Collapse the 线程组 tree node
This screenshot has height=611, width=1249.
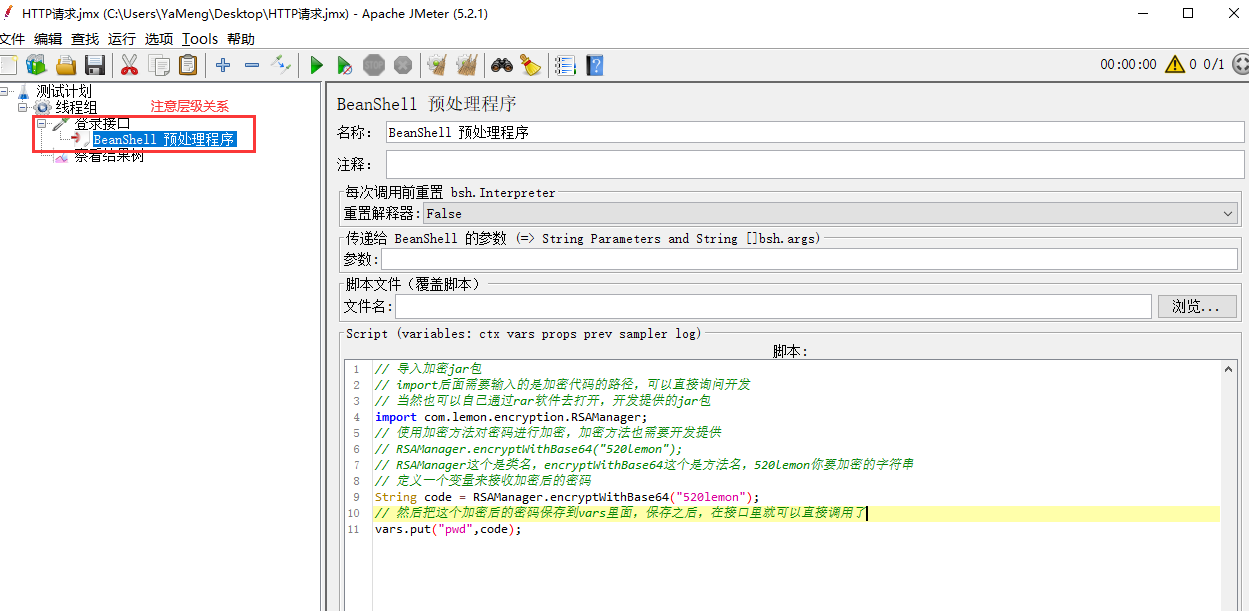(24, 107)
